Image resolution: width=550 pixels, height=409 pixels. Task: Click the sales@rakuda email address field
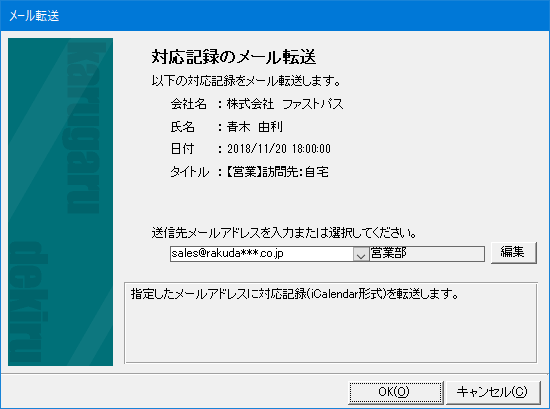[x=262, y=254]
